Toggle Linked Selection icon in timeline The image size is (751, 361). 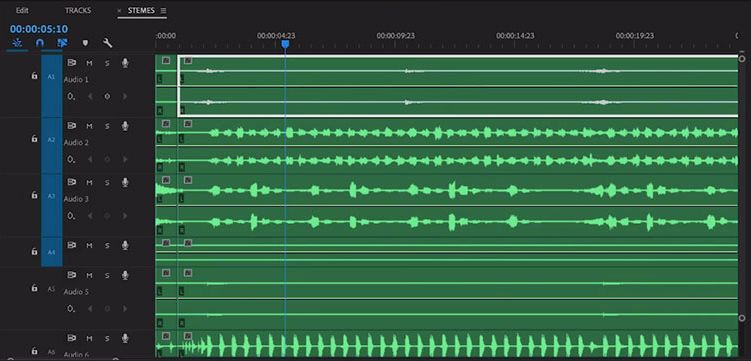pos(62,43)
